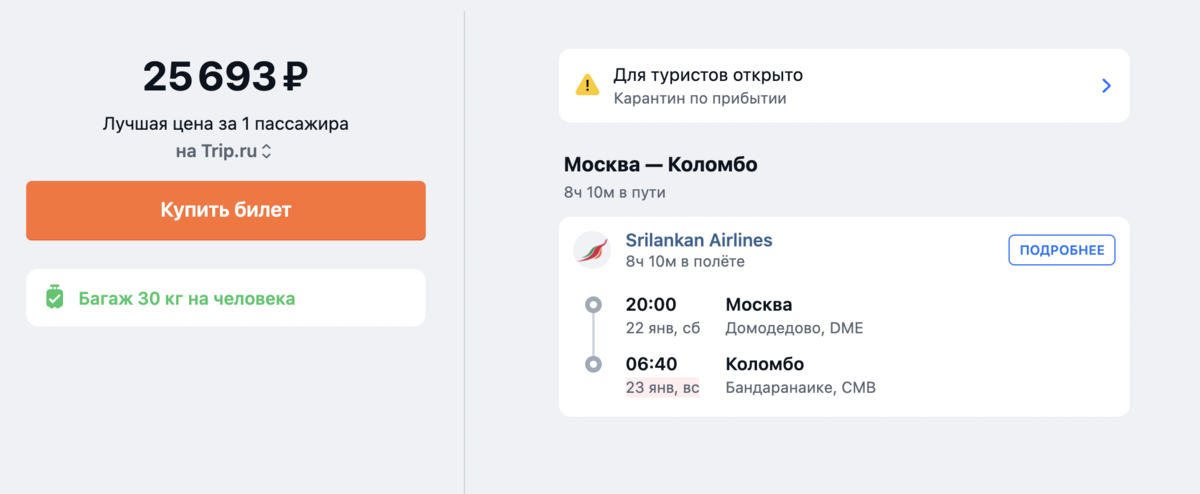The width and height of the screenshot is (1200, 494).
Task: Click the green baggage suitcase icon
Action: pos(55,297)
